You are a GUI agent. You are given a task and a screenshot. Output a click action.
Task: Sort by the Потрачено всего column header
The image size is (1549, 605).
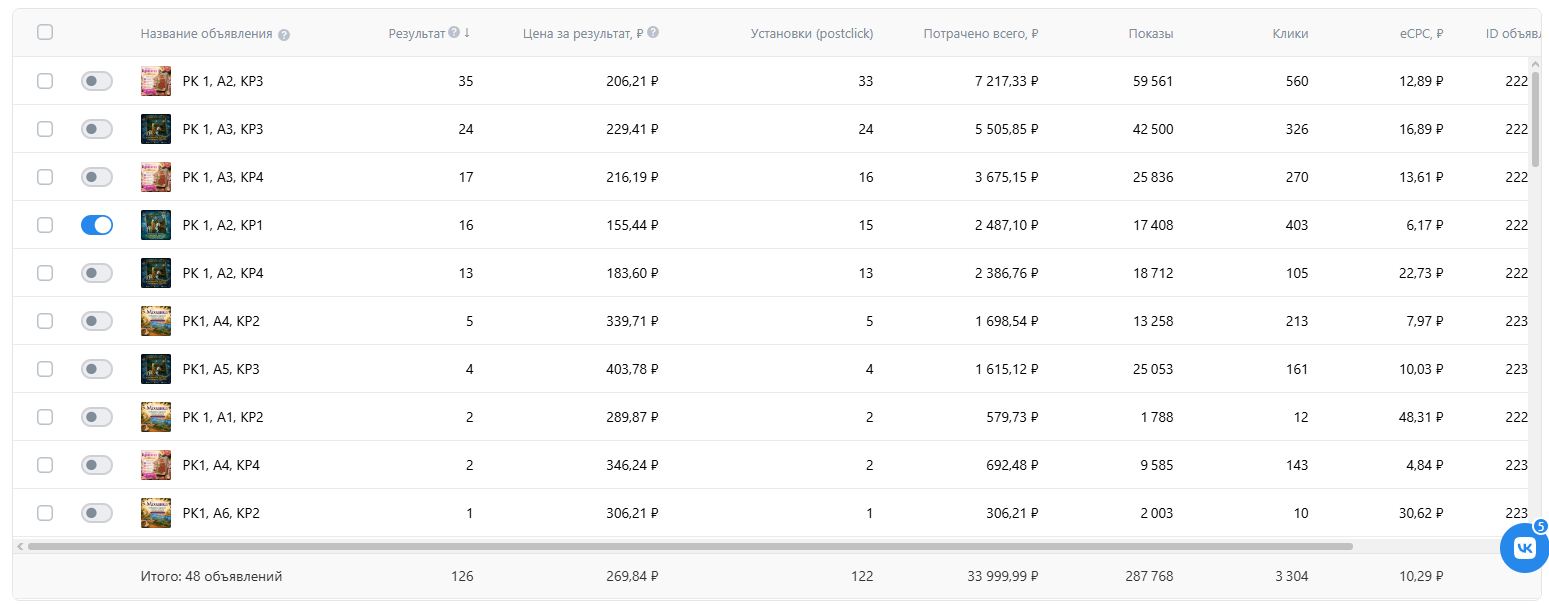tap(981, 33)
